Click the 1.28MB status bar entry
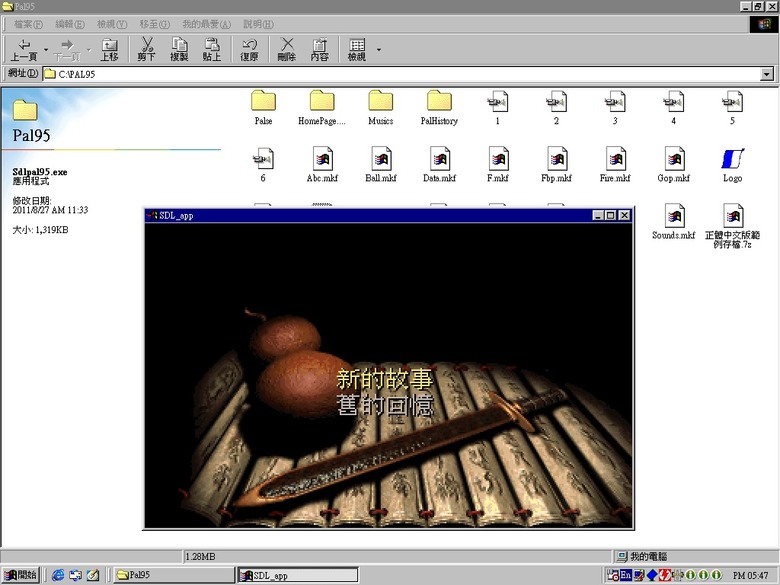This screenshot has width=780, height=585. [200, 556]
